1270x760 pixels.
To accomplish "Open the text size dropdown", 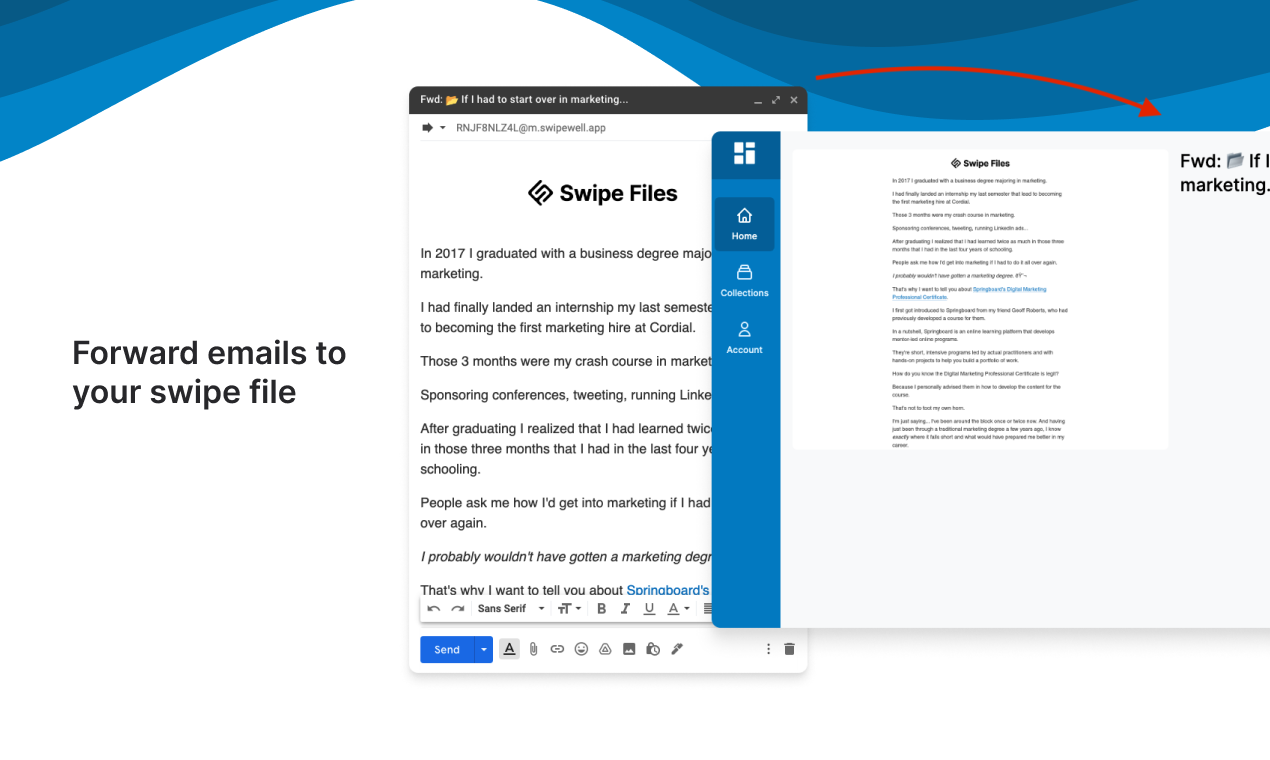I will [x=569, y=608].
